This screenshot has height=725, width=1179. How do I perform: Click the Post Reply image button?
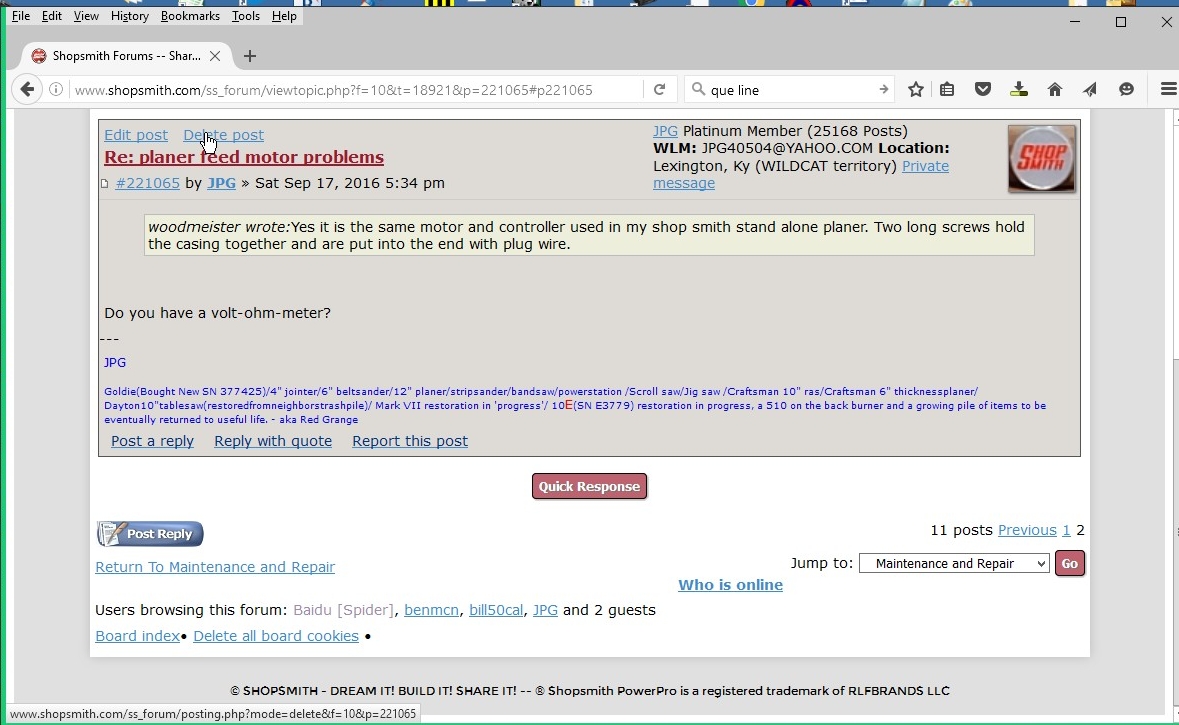[150, 534]
